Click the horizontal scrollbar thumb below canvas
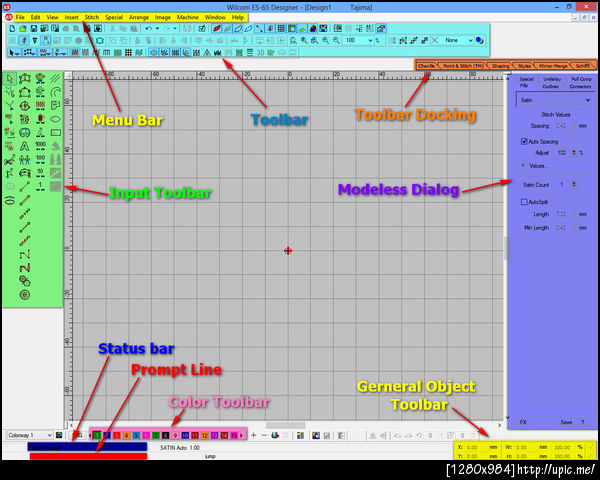 tap(285, 425)
